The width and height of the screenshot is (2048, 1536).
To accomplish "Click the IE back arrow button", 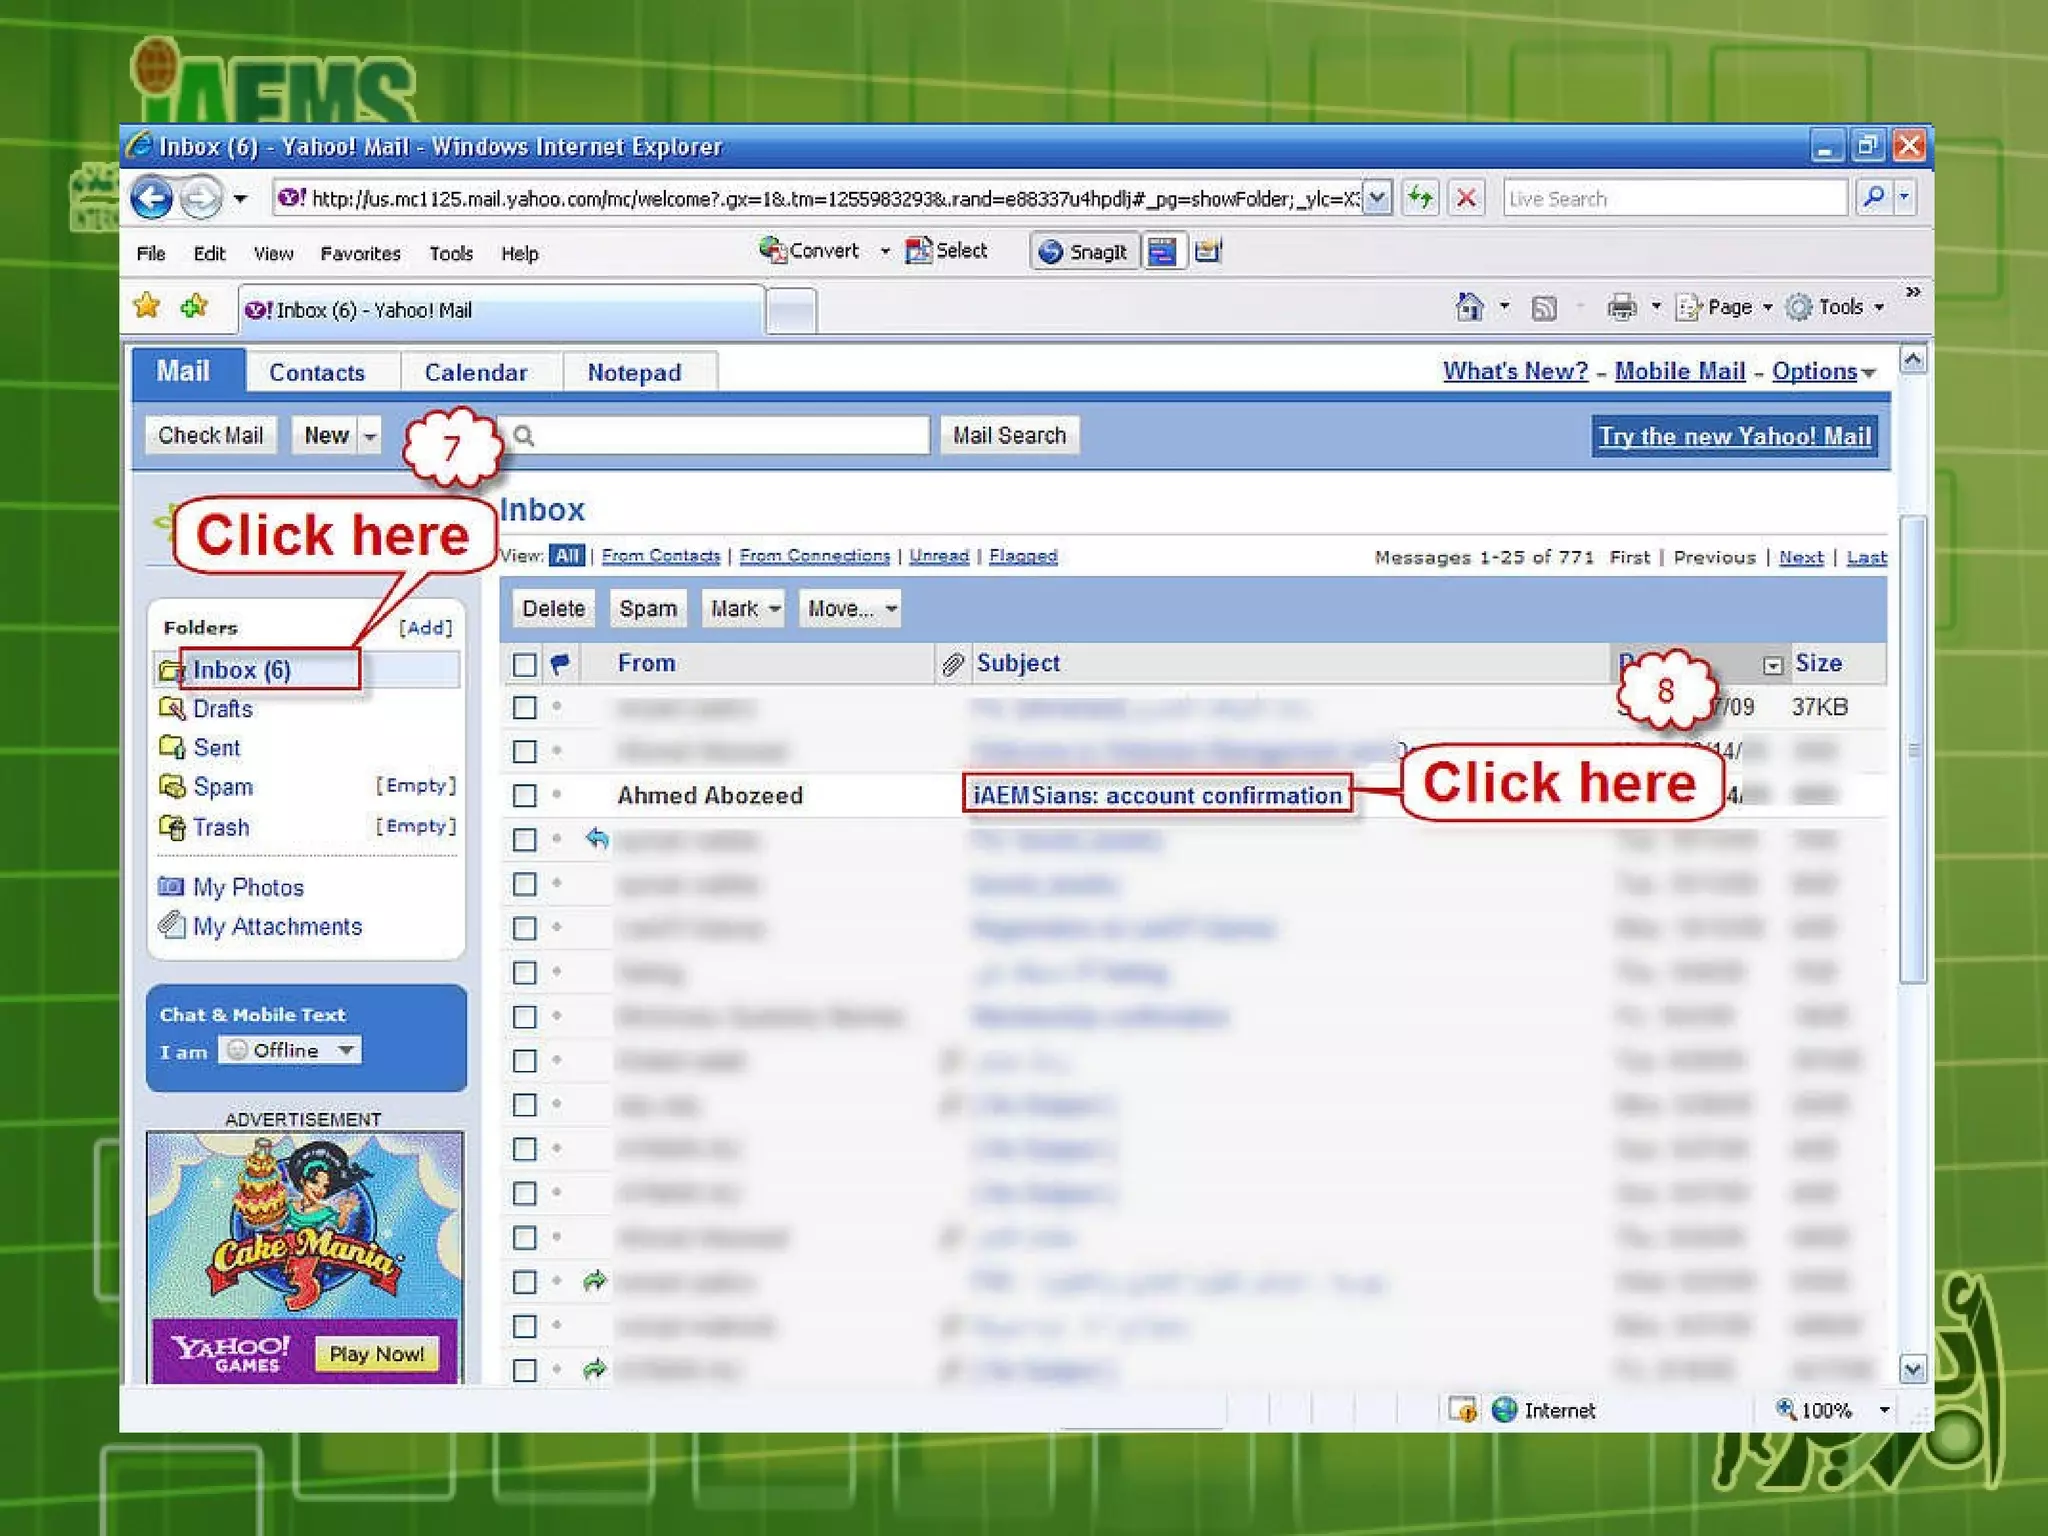I will 152,198.
